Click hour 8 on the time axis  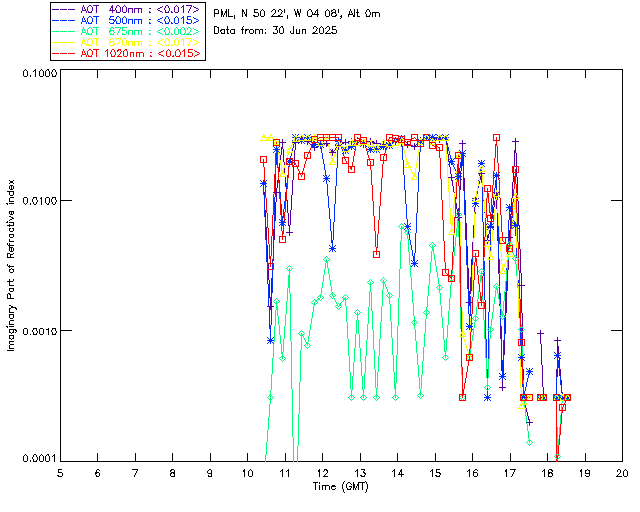173,472
